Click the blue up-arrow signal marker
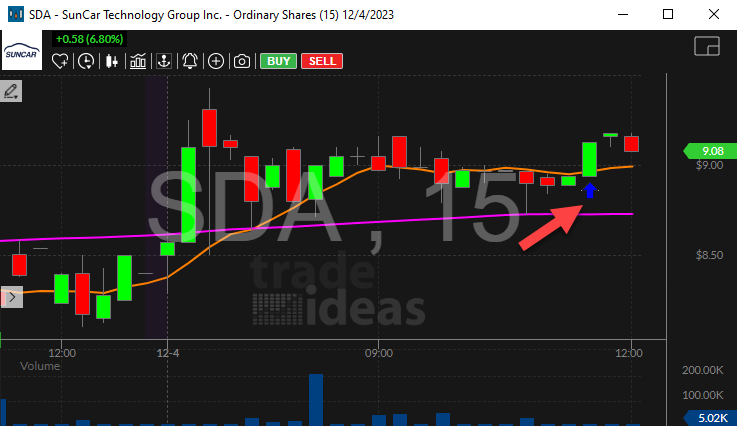The height and width of the screenshot is (426, 737). click(590, 190)
